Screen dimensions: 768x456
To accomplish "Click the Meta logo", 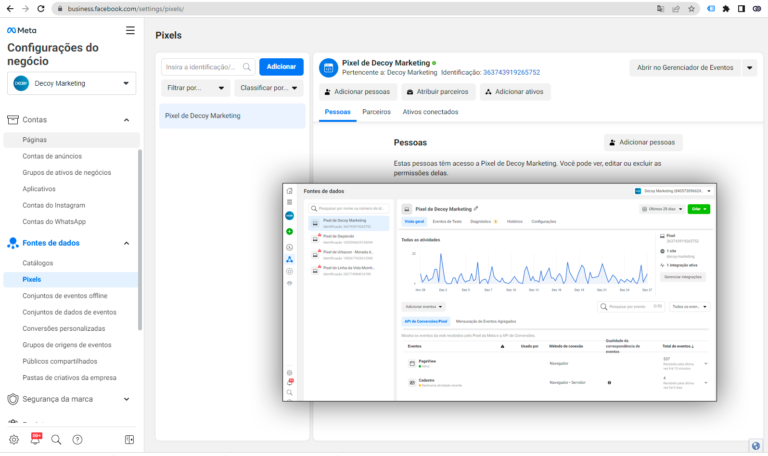I will [22, 30].
